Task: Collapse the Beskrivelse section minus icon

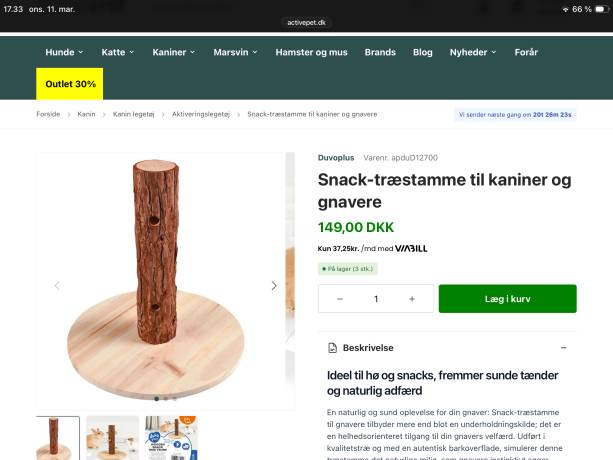Action: (563, 348)
